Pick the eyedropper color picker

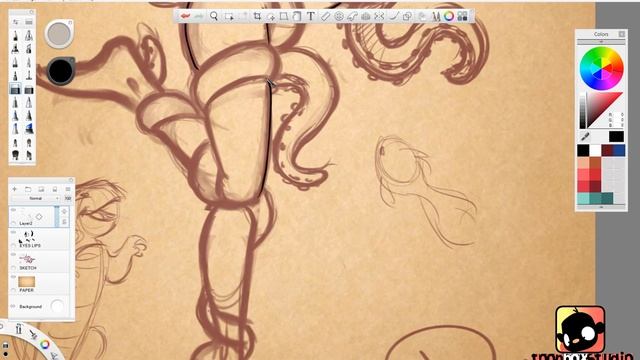pos(585,136)
